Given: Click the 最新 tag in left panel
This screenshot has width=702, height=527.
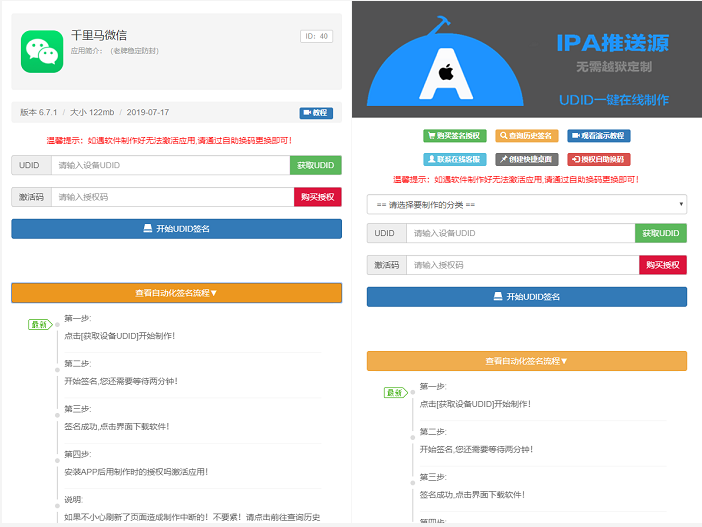Looking at the screenshot, I should (x=40, y=325).
